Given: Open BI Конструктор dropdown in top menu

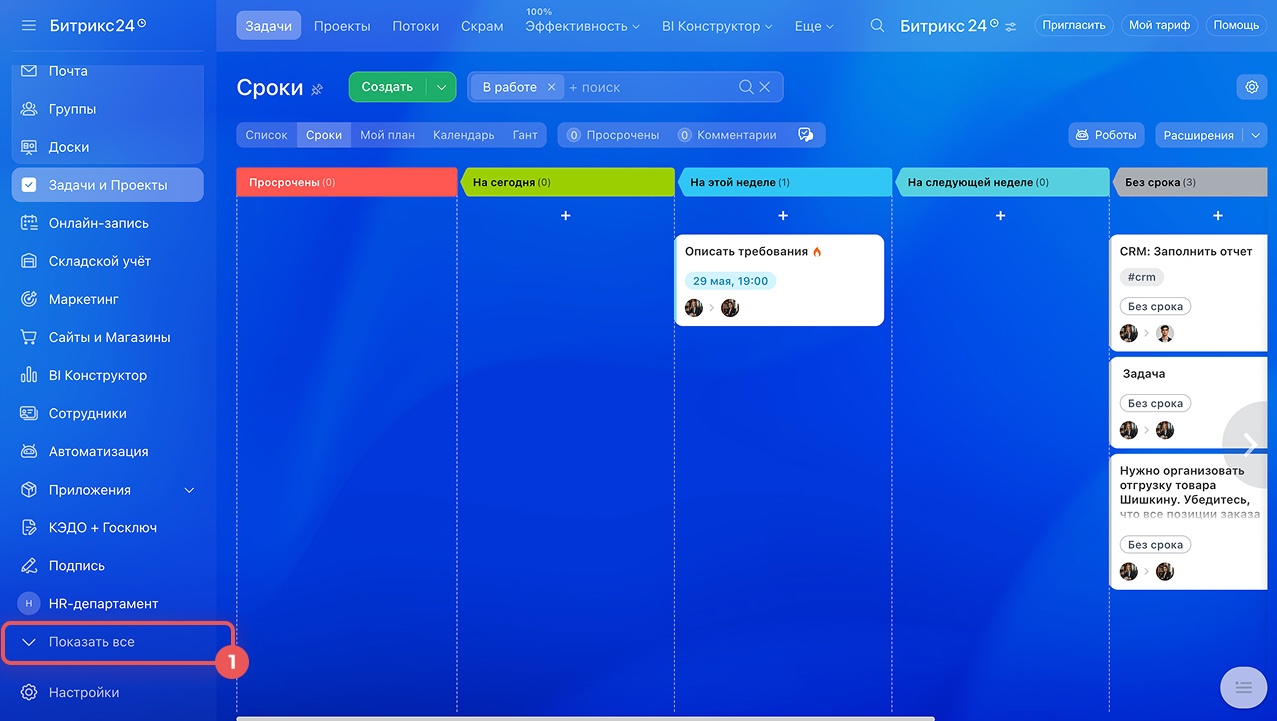Looking at the screenshot, I should tap(717, 26).
